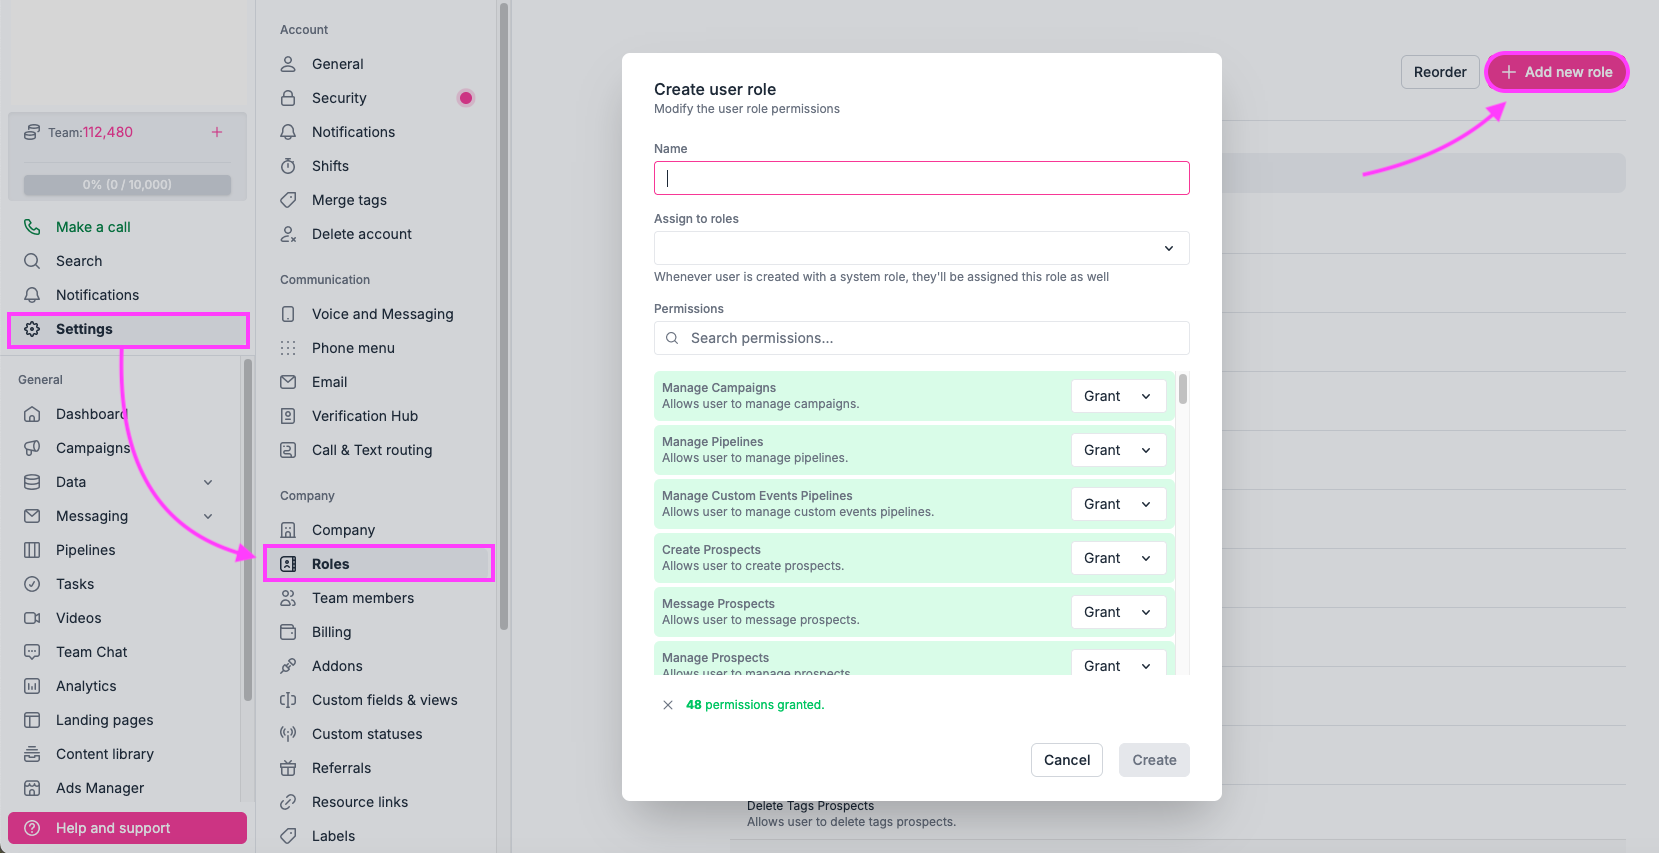1659x853 pixels.
Task: Open Grant dropdown for Manage Pipelines
Action: click(x=1119, y=450)
